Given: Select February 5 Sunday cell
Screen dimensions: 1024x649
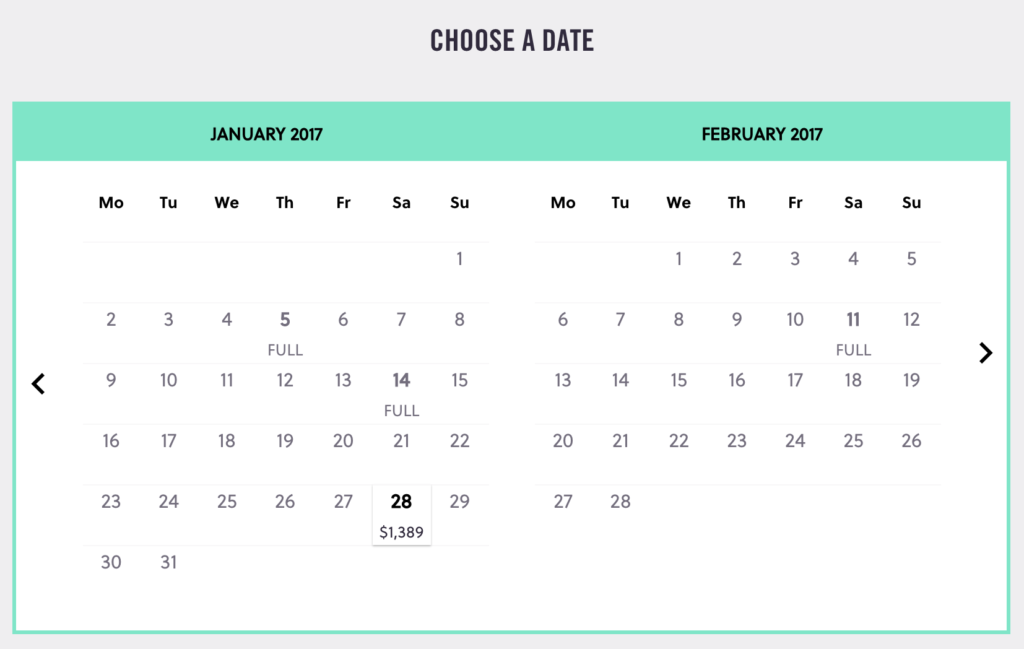Looking at the screenshot, I should (911, 272).
